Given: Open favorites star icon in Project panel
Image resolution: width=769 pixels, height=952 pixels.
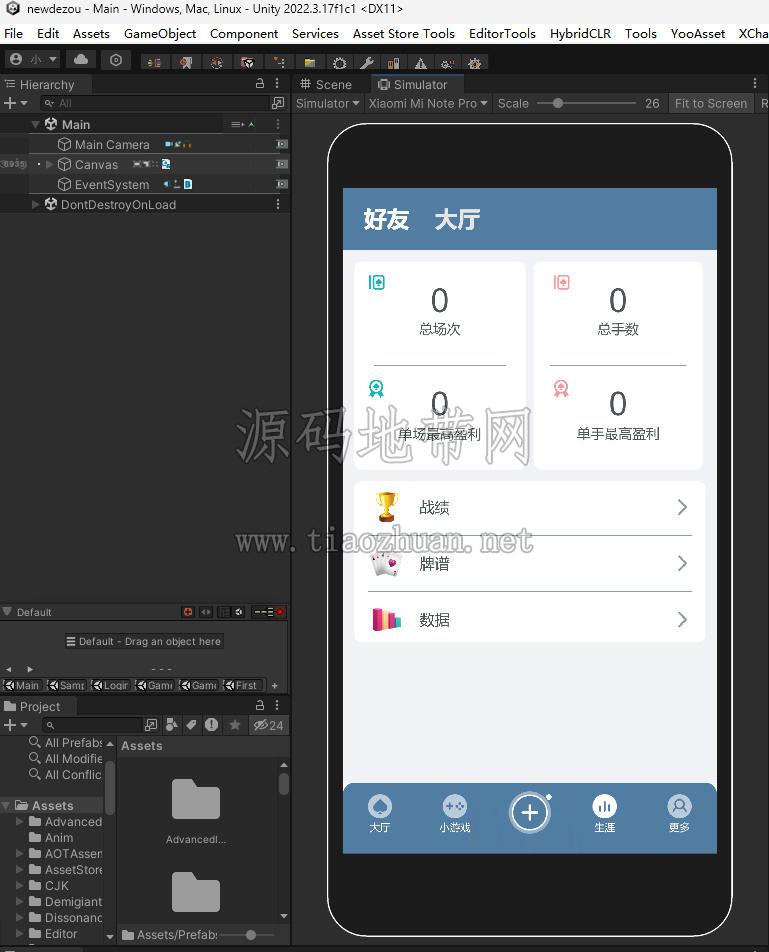Looking at the screenshot, I should pos(234,724).
